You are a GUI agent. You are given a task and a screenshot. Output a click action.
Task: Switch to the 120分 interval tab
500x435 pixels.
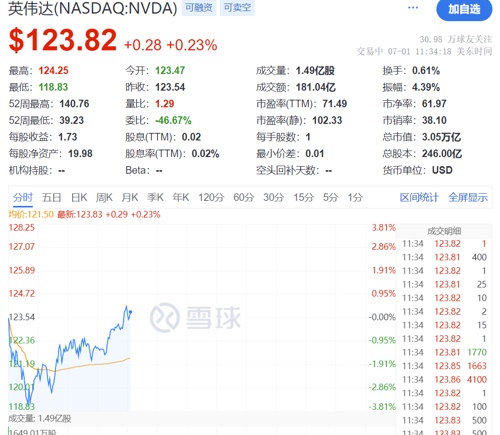[x=211, y=197]
